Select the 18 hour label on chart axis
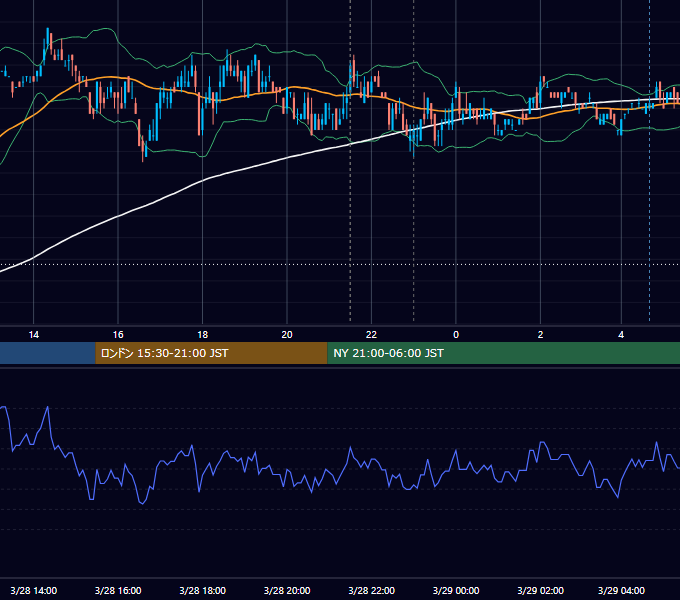 [x=203, y=335]
